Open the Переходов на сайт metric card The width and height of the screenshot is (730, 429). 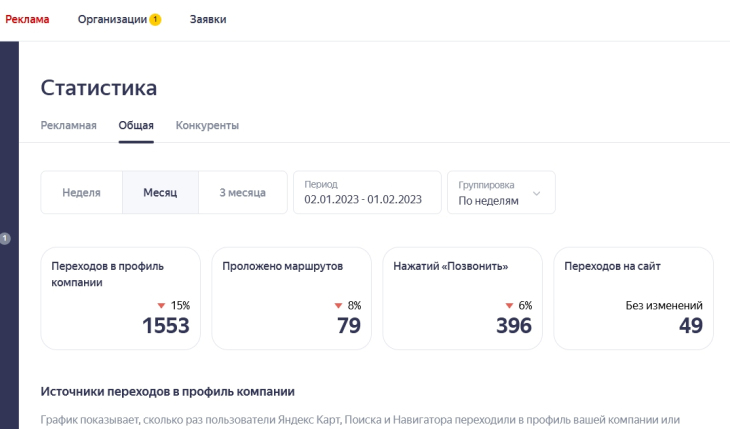633,298
